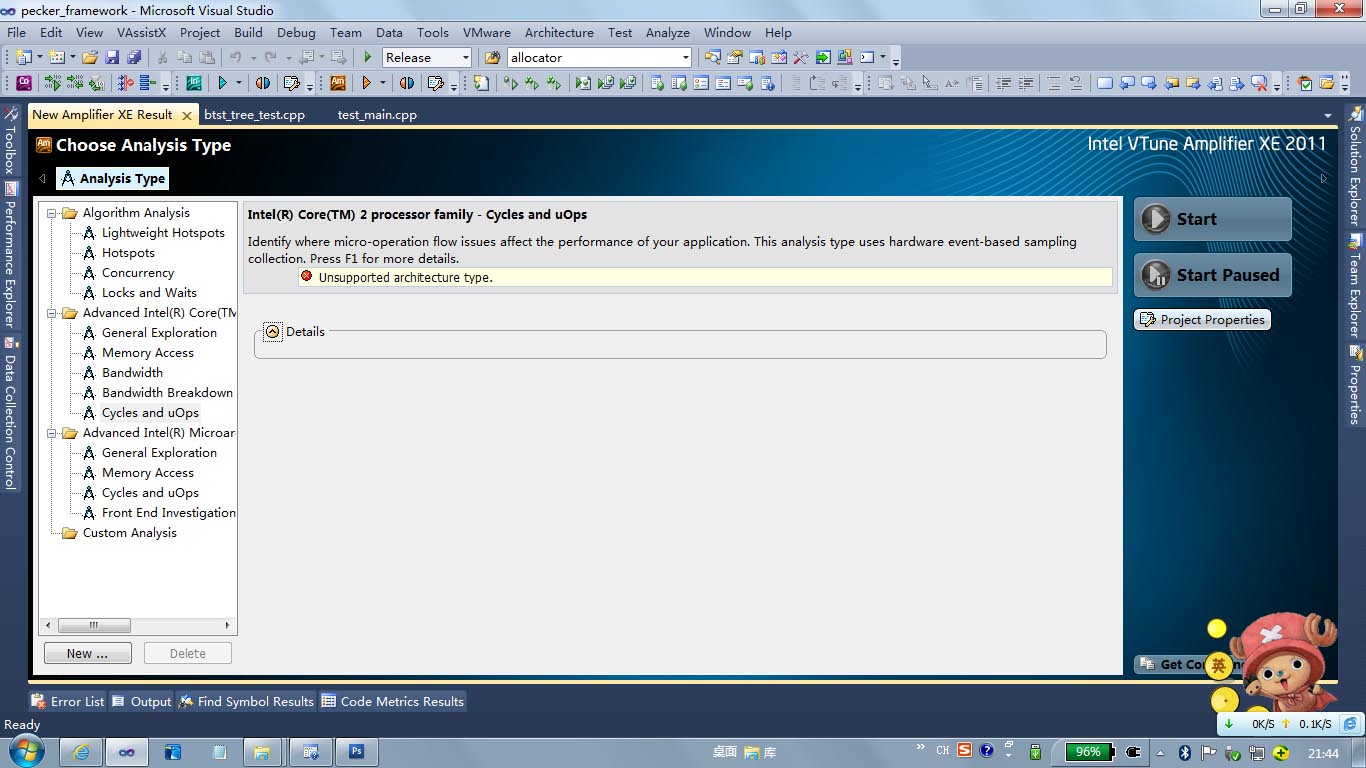
Task: Click the Start analysis button
Action: (x=1212, y=219)
